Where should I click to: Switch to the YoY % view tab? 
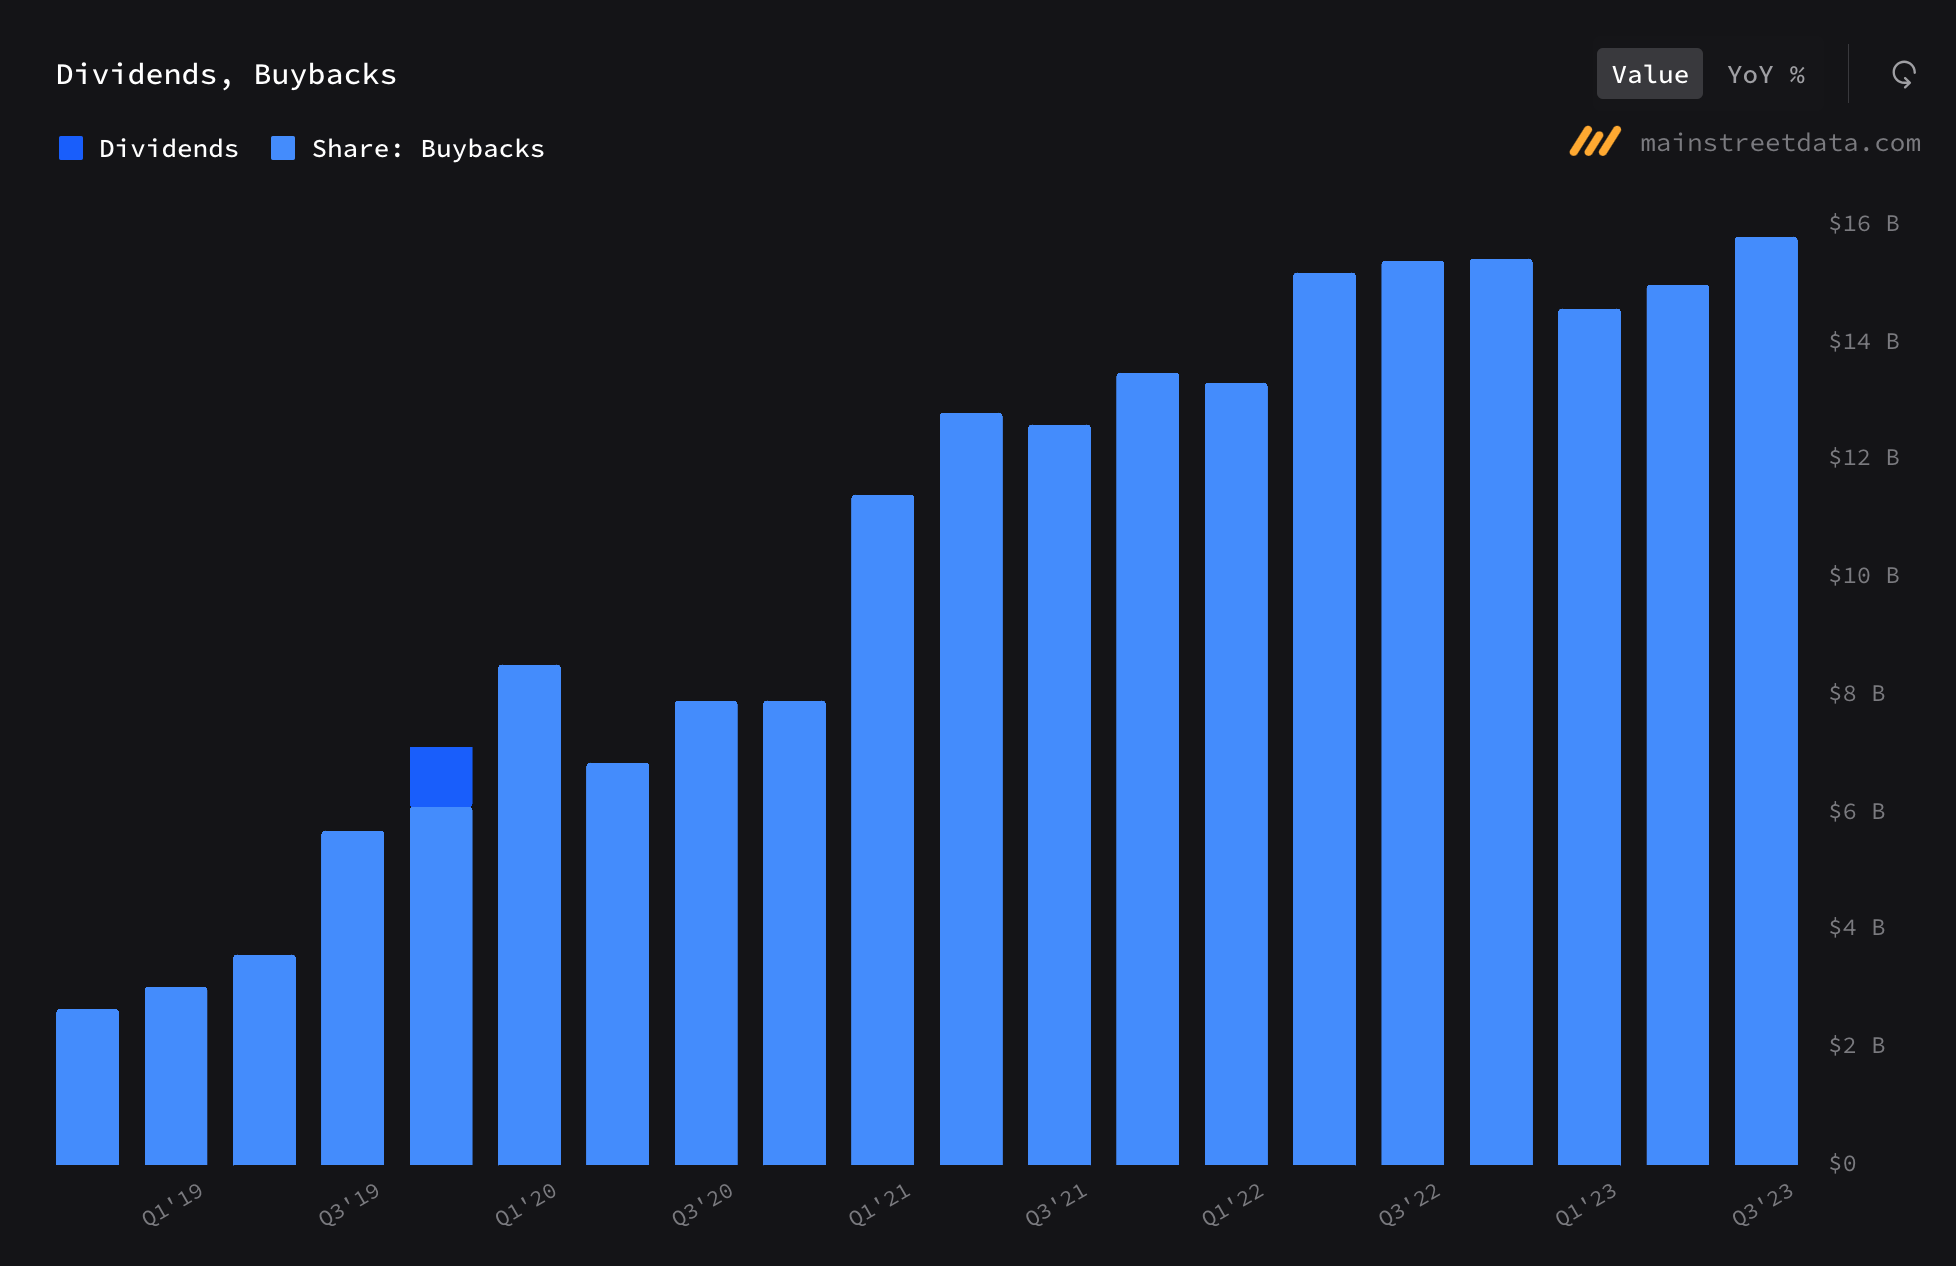click(1766, 74)
